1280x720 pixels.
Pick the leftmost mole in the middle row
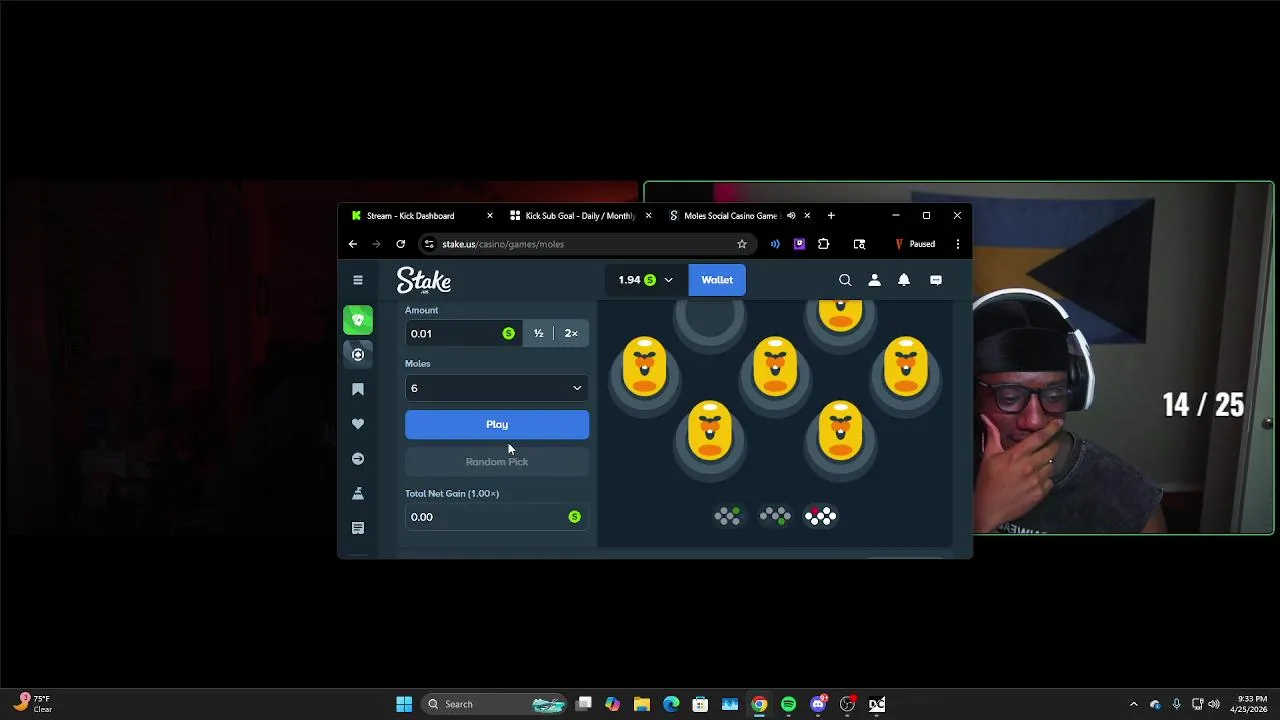tap(645, 372)
